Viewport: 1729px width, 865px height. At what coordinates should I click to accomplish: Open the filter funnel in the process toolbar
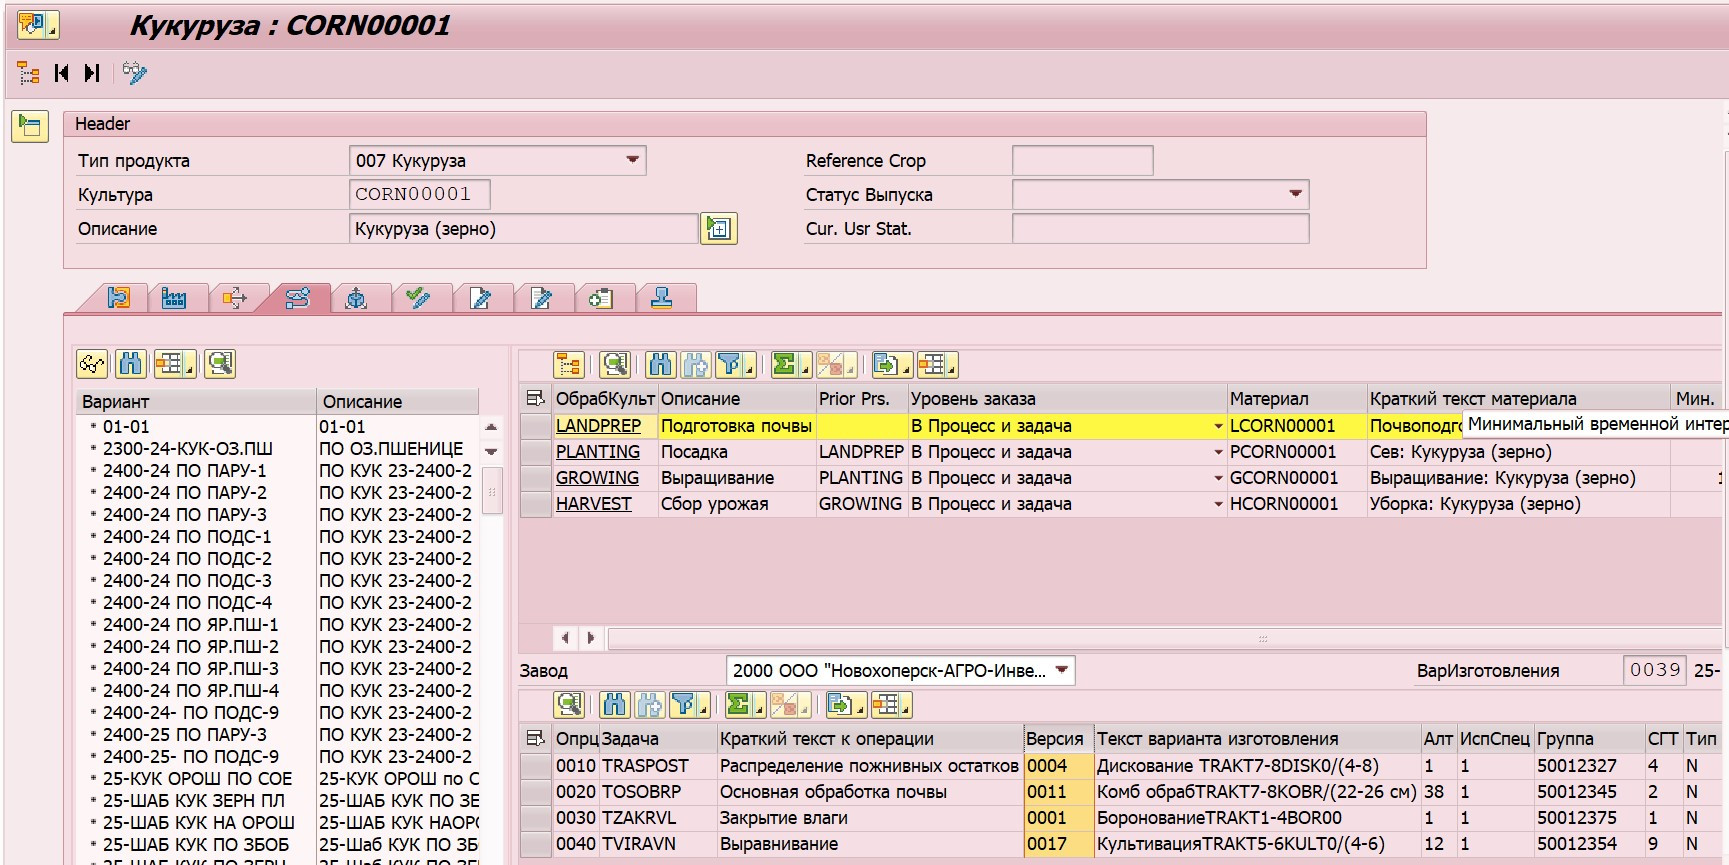[x=734, y=365]
